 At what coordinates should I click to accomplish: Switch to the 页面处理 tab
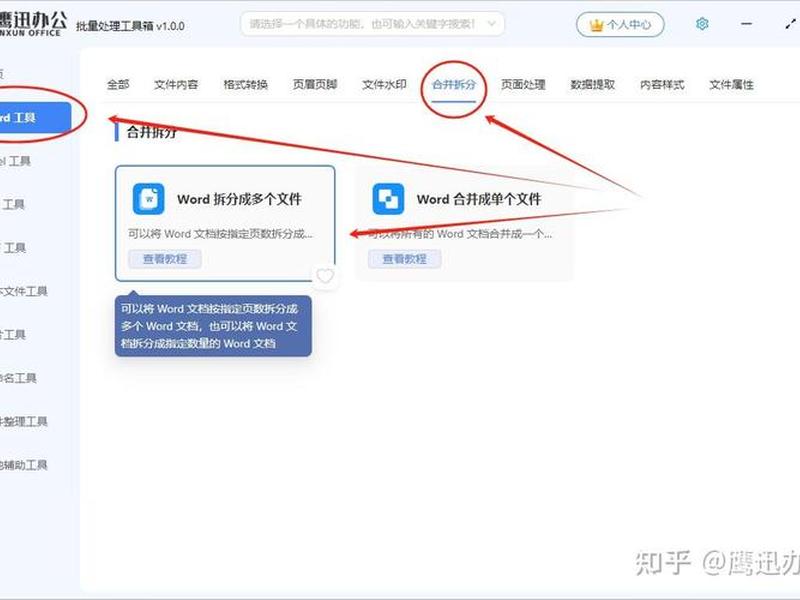(523, 85)
